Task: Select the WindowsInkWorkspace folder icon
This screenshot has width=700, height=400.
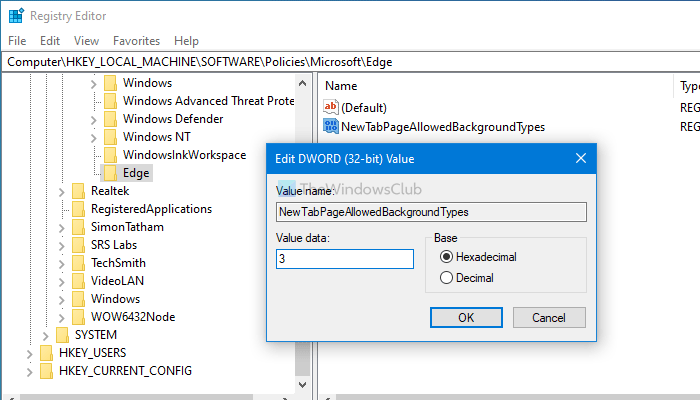Action: click(110, 155)
